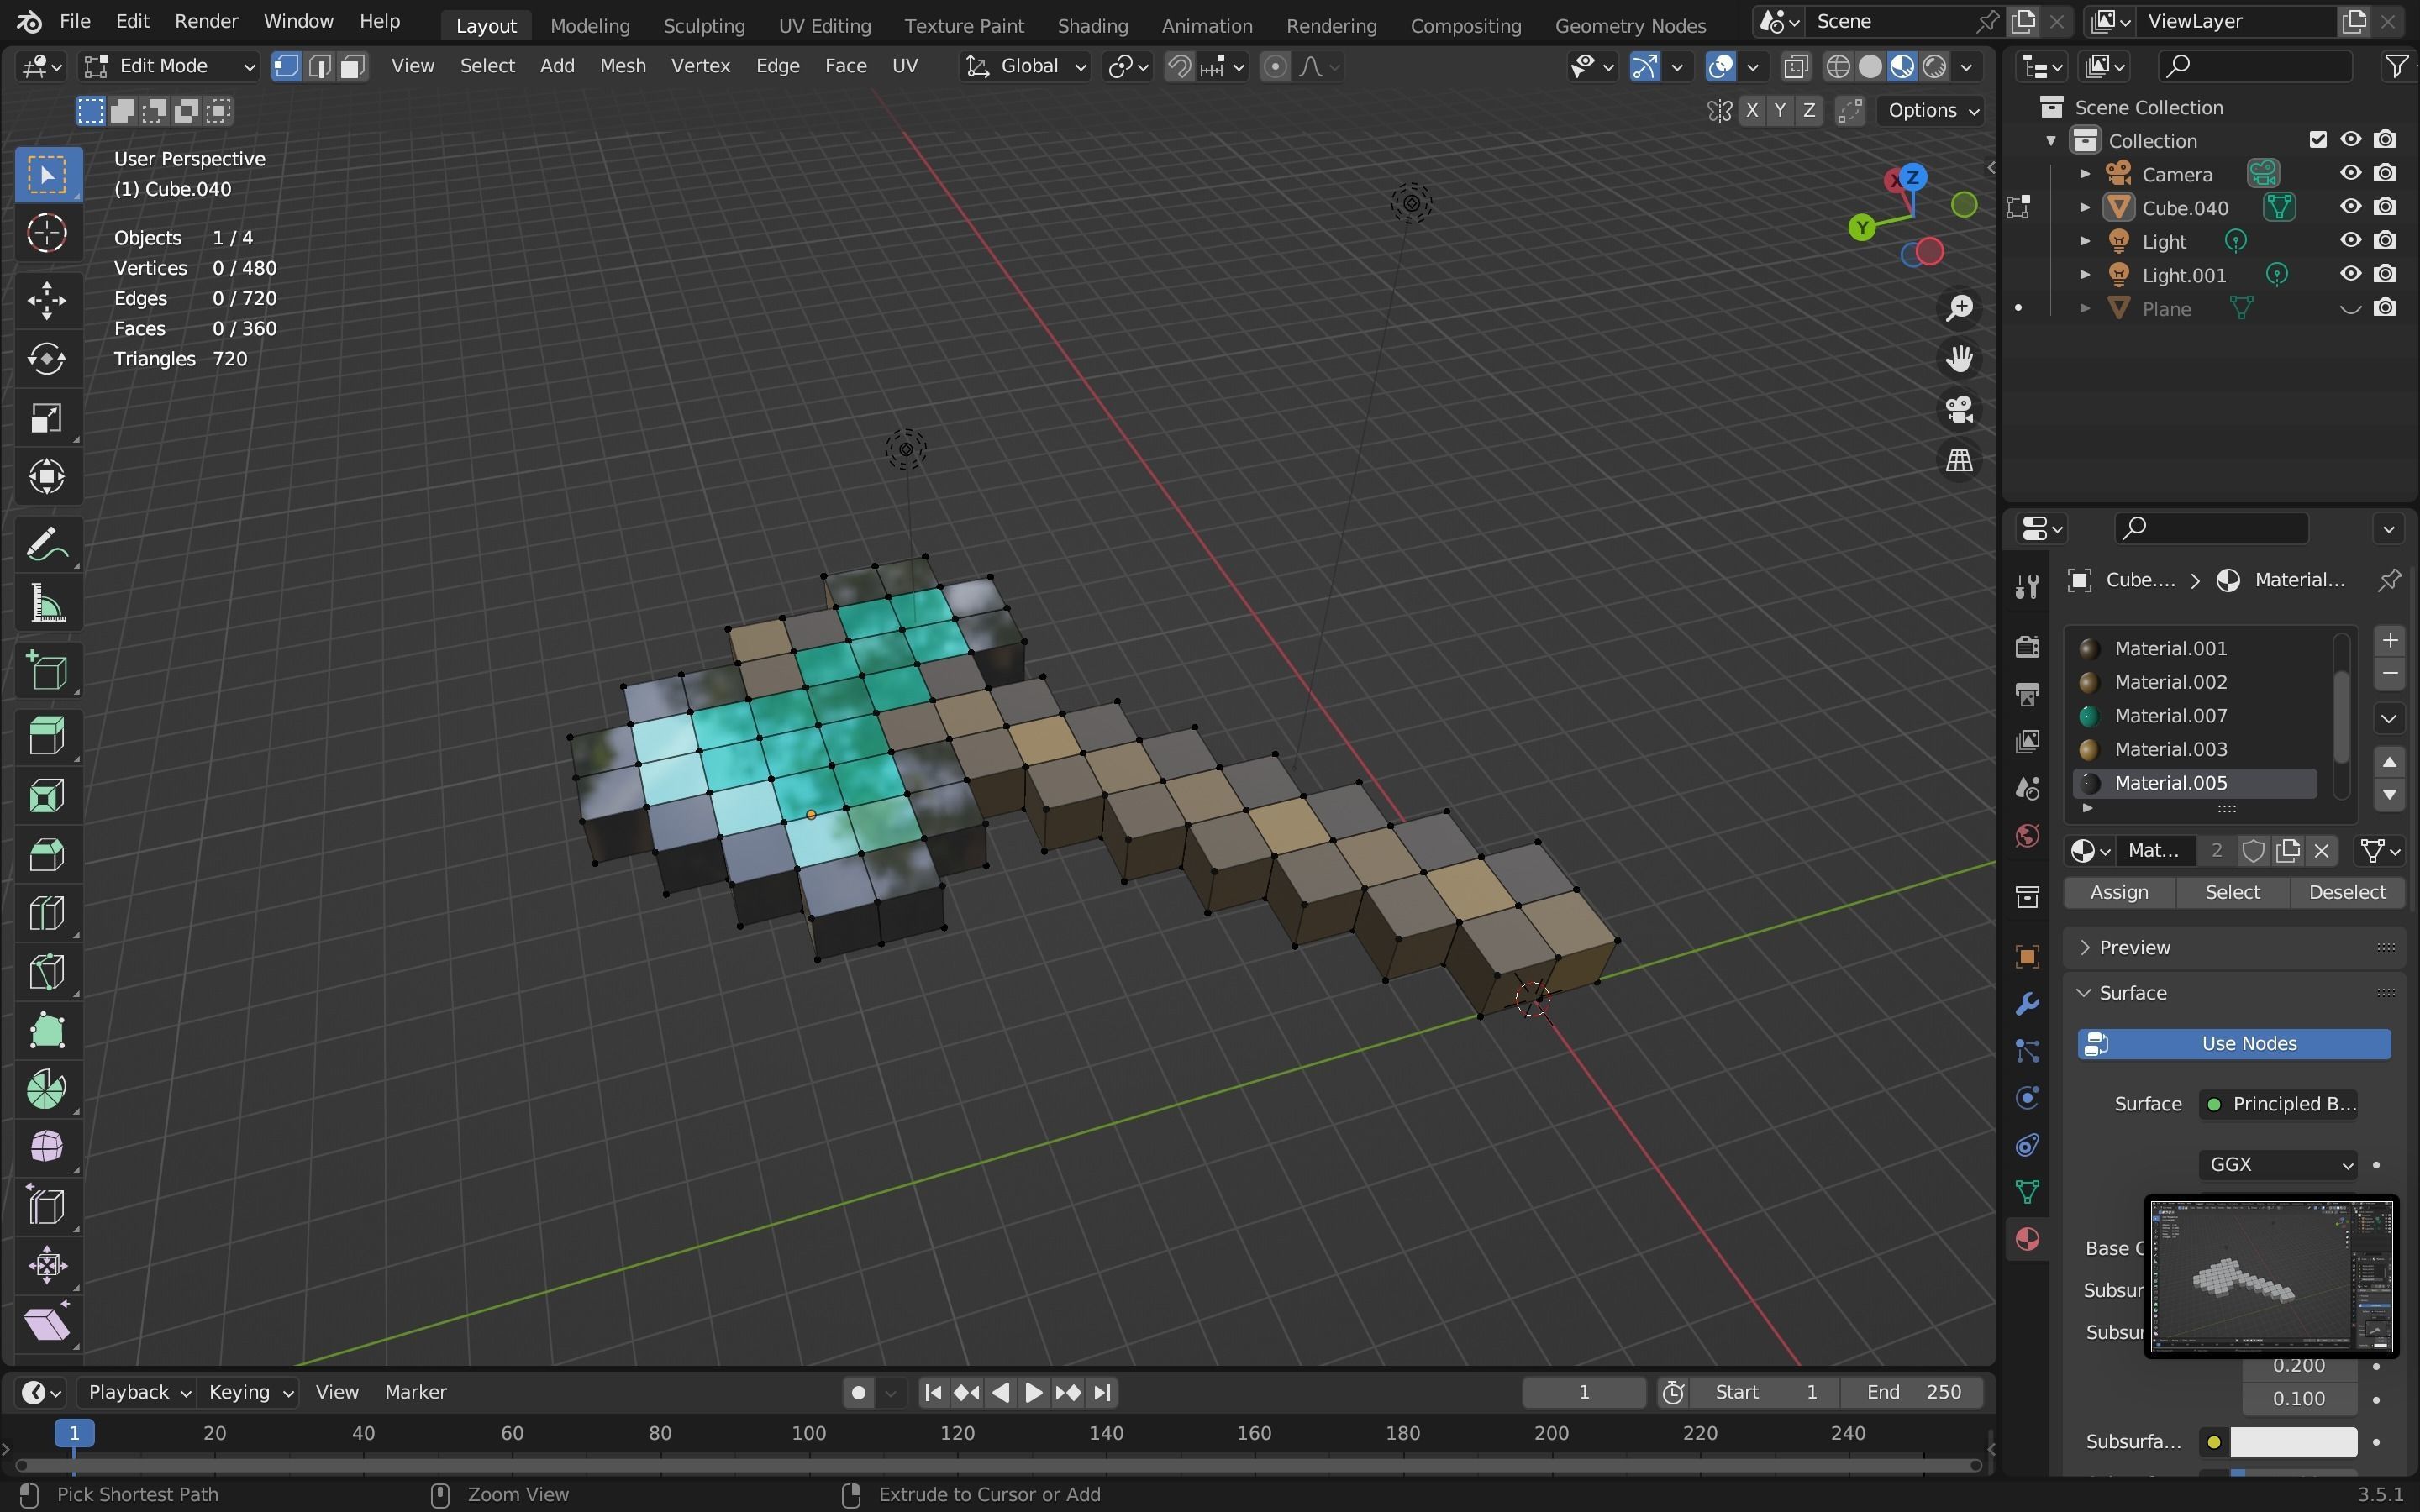Add a material slot
The width and height of the screenshot is (2420, 1512).
coord(2389,640)
